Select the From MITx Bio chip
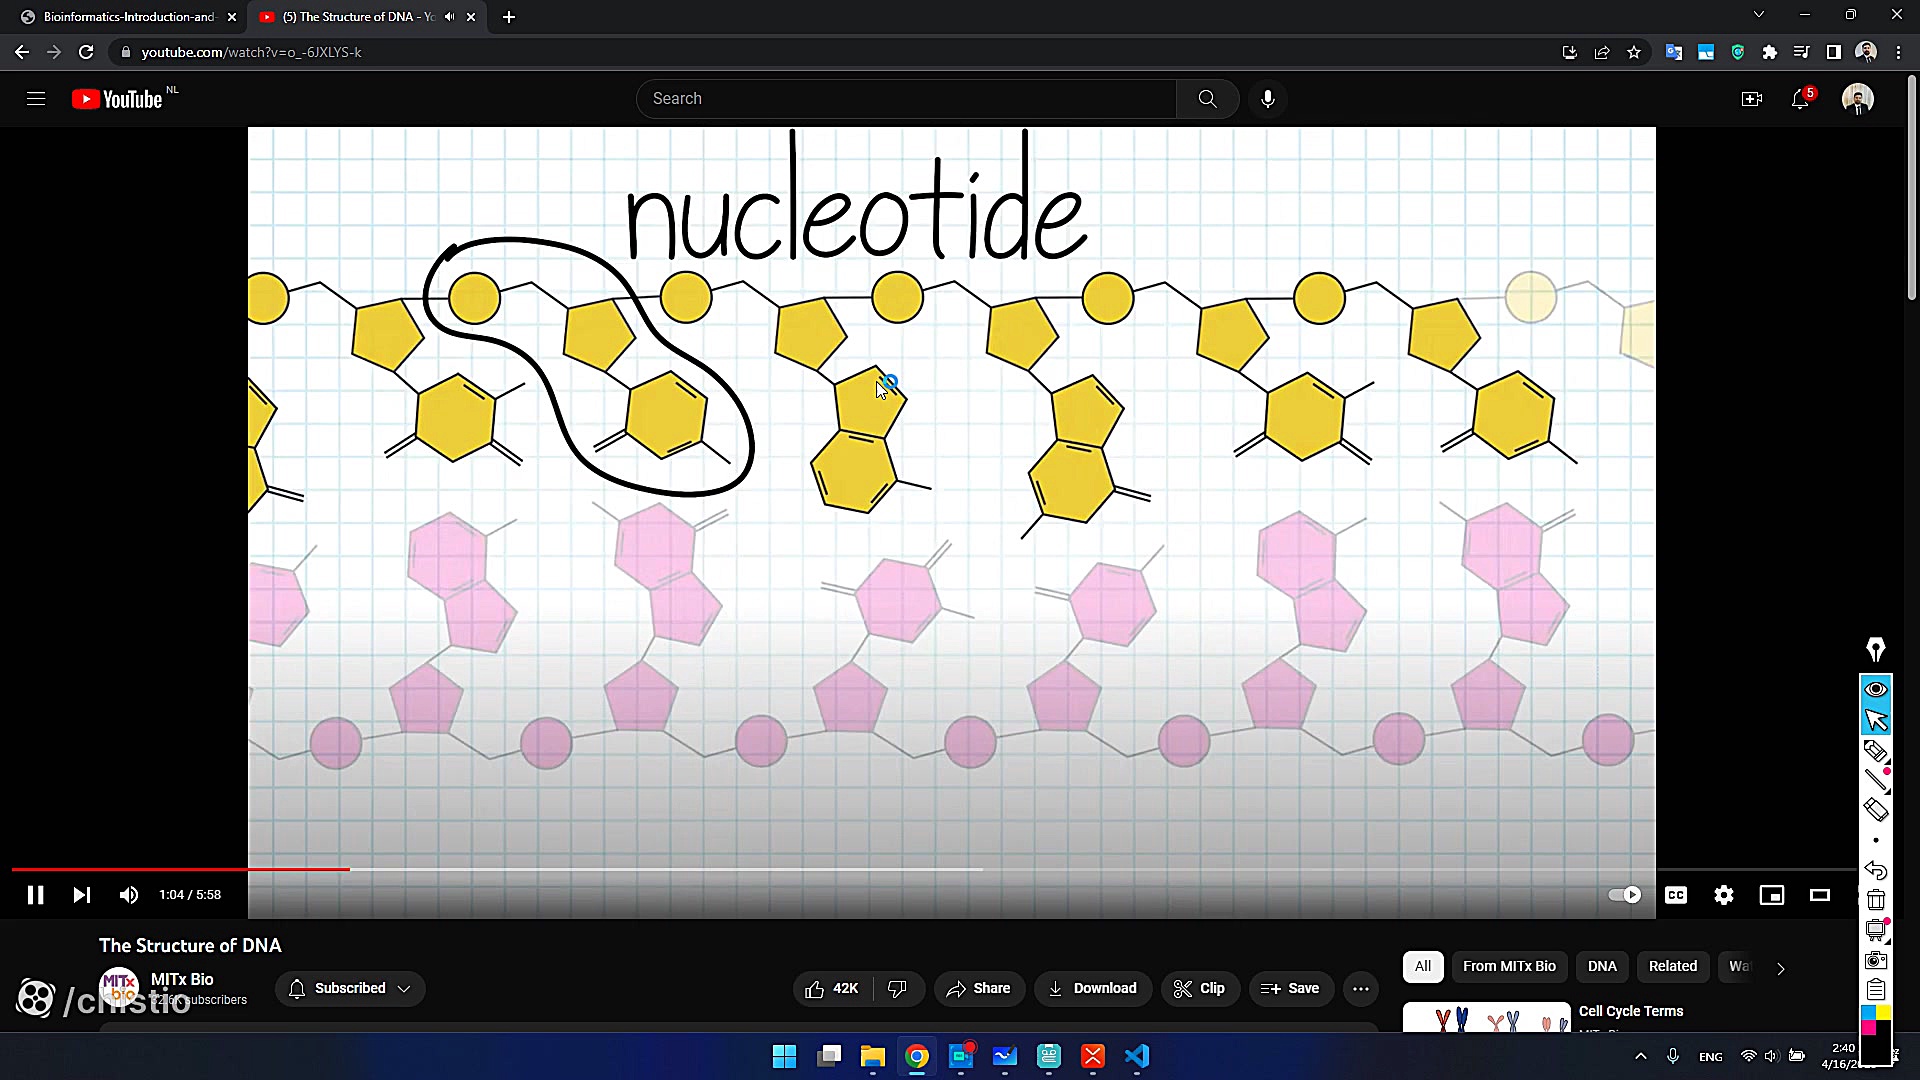The width and height of the screenshot is (1920, 1080). point(1509,966)
